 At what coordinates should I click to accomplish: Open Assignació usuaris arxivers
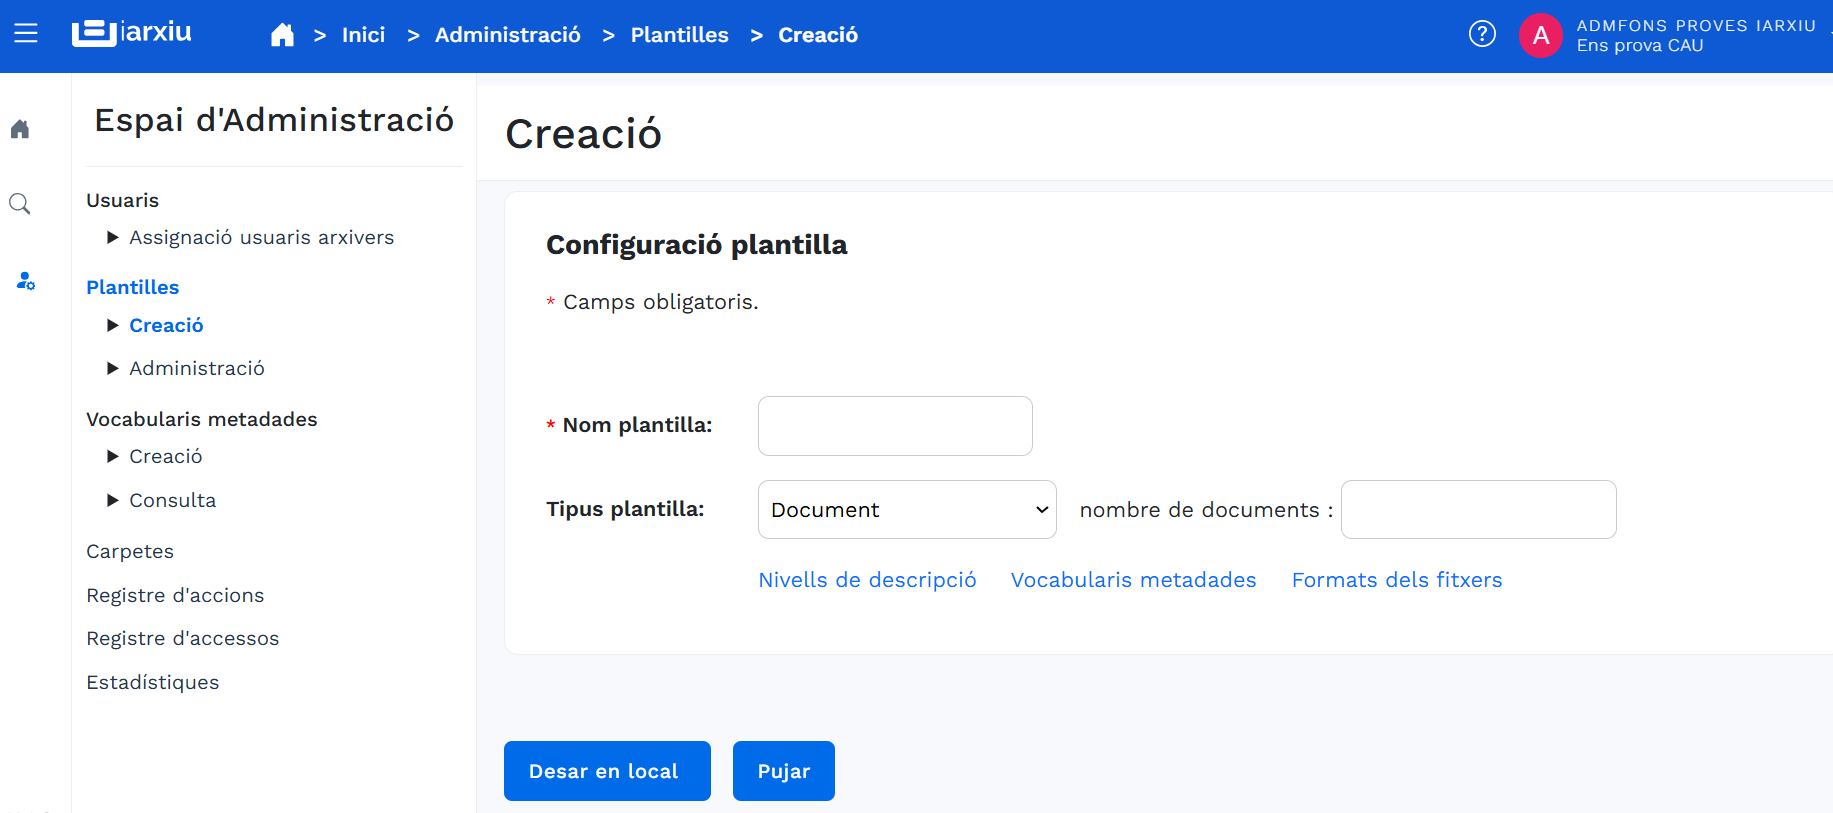262,237
